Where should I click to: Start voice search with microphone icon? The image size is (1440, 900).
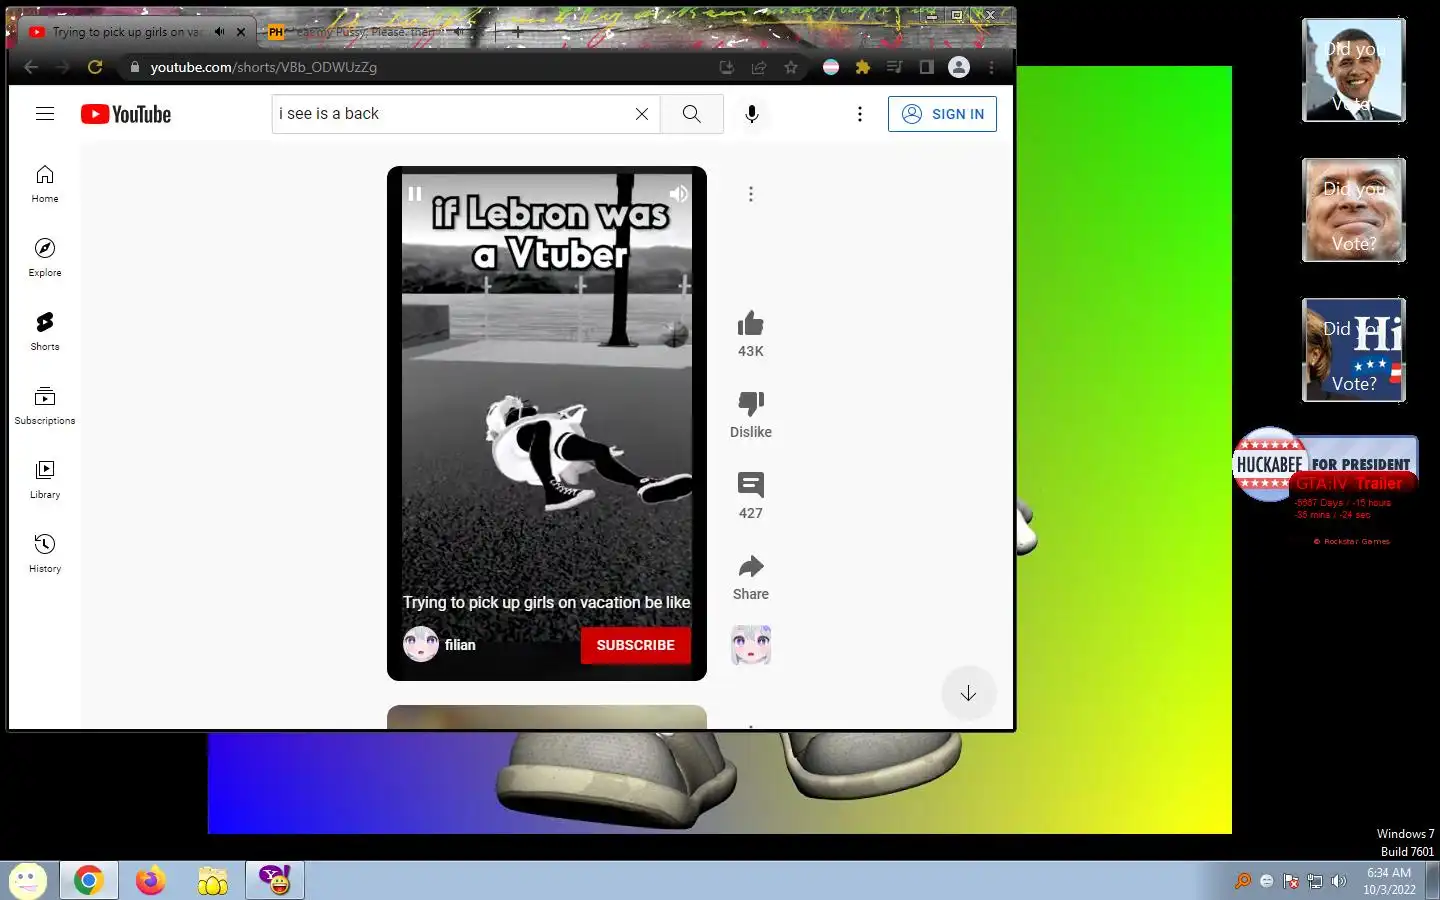(752, 114)
